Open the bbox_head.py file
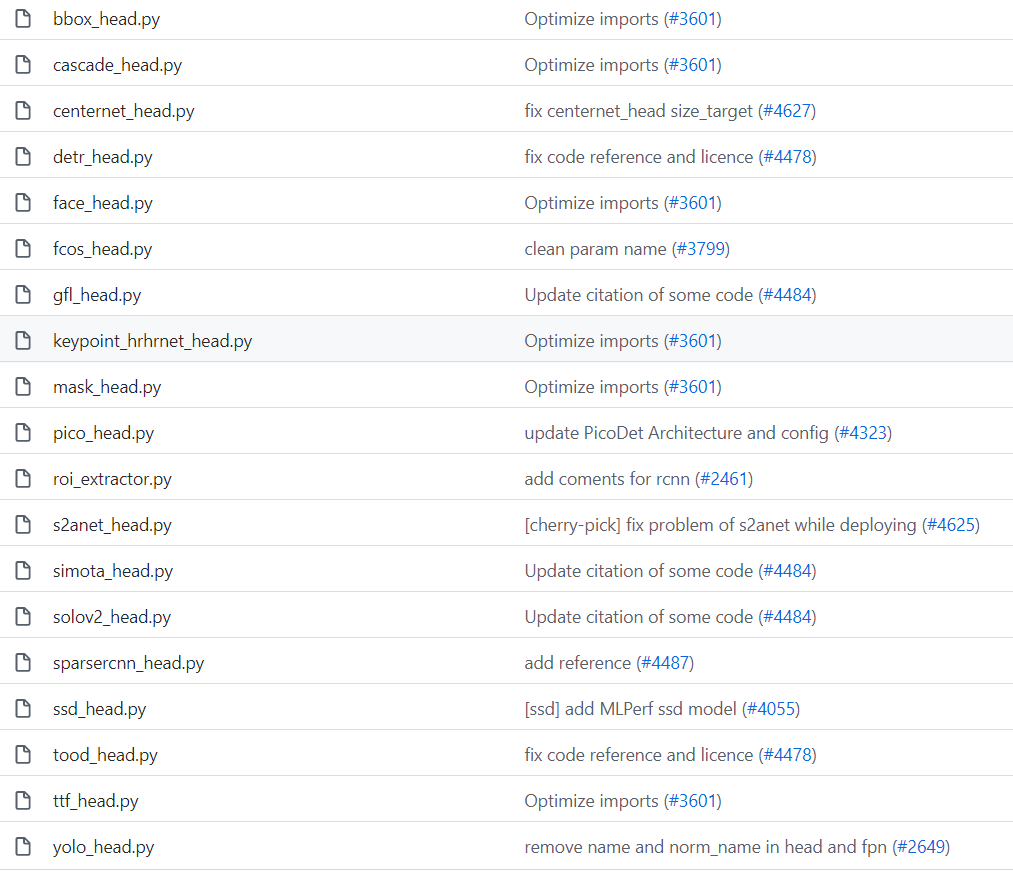 [x=106, y=18]
